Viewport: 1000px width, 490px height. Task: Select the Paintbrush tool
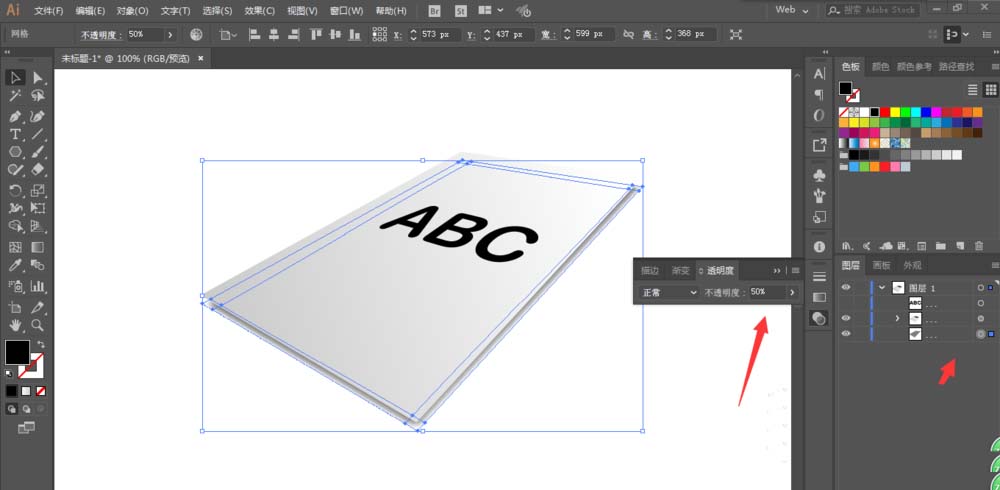click(38, 152)
